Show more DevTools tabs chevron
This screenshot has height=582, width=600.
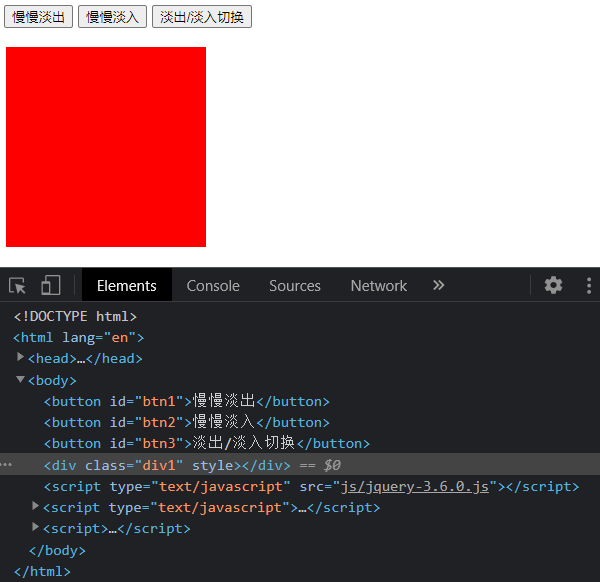439,285
